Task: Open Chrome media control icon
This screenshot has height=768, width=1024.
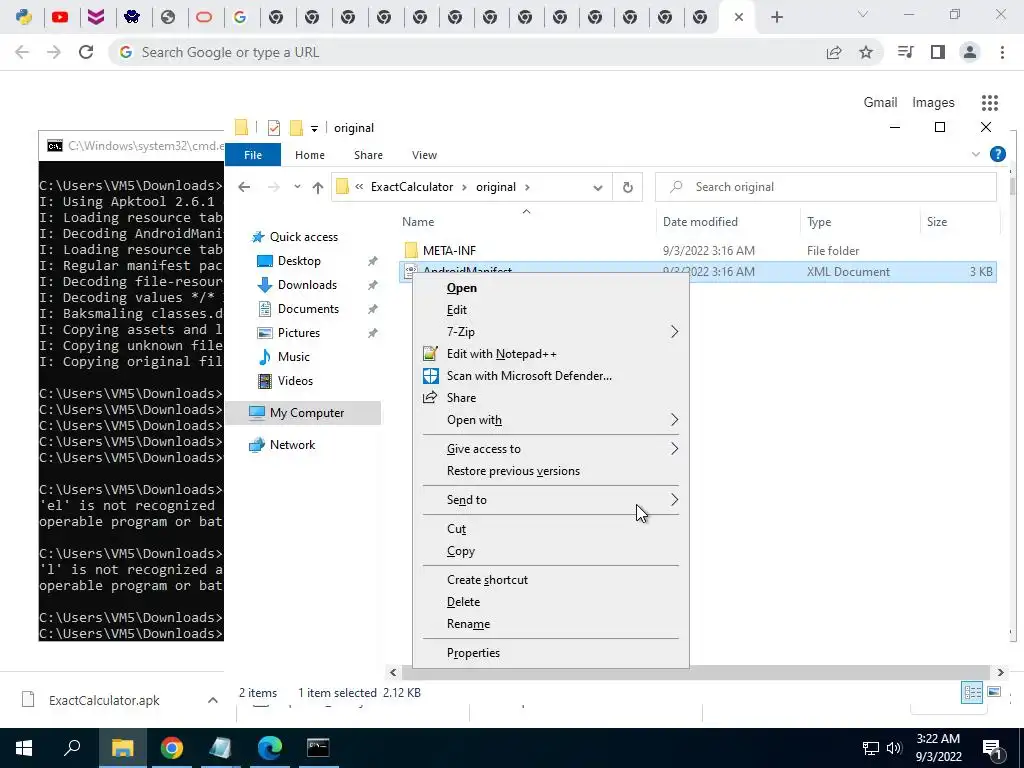Action: coord(905,52)
